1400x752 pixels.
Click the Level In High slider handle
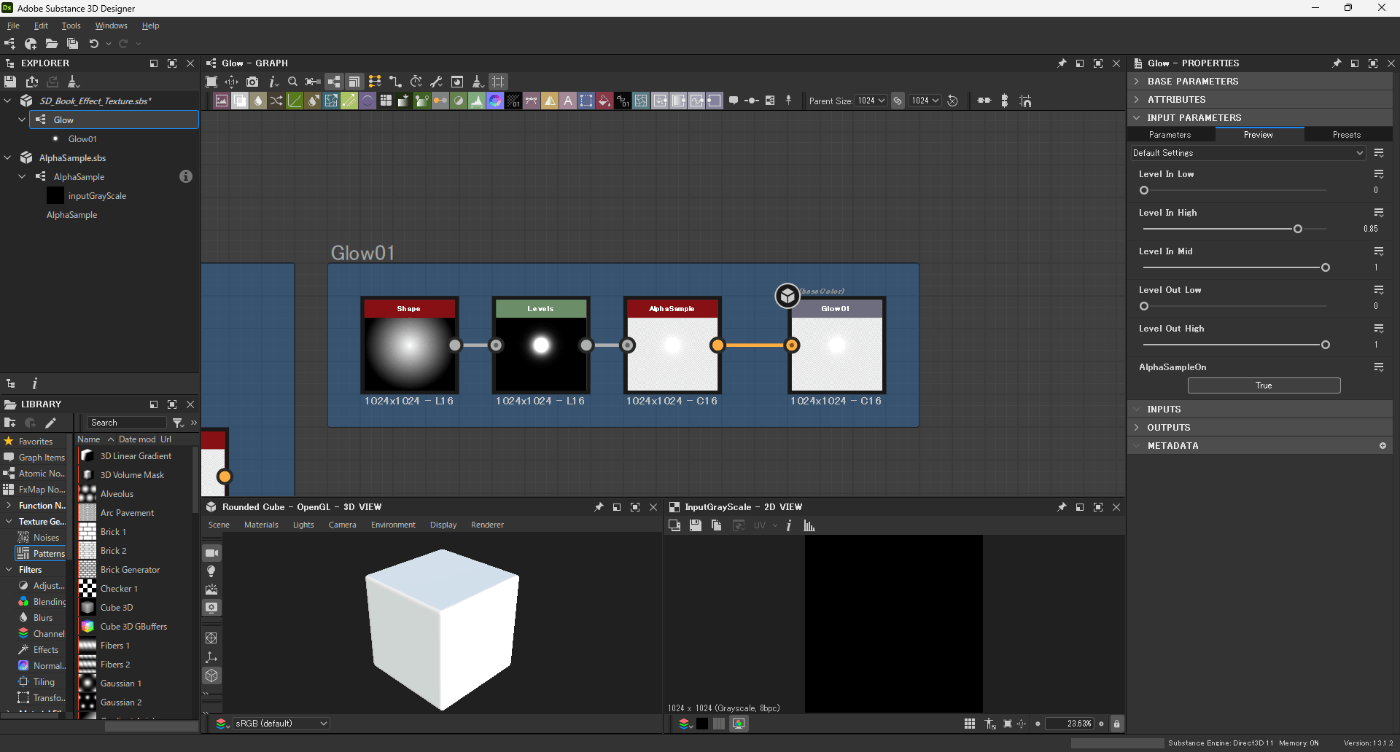click(x=1298, y=229)
